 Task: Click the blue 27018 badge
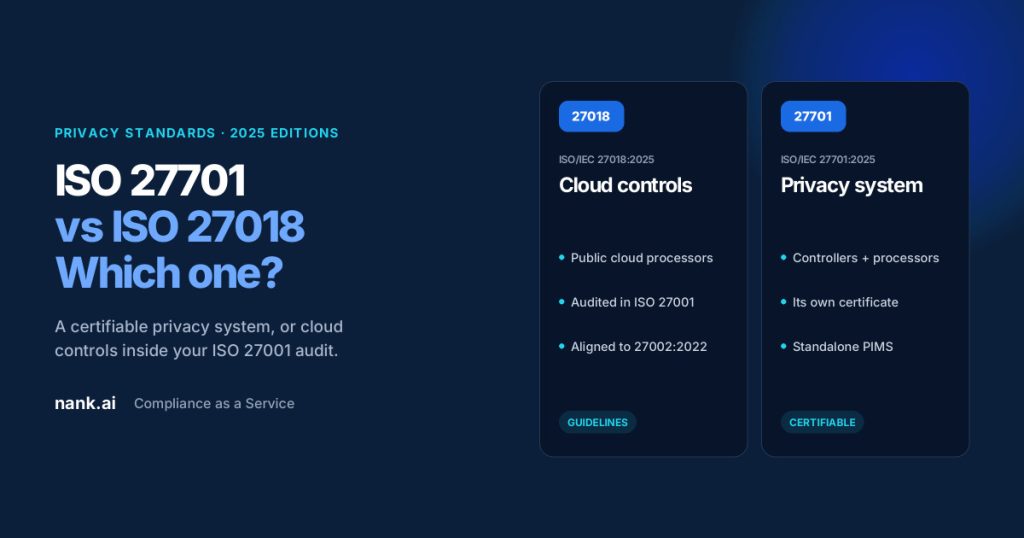[591, 116]
